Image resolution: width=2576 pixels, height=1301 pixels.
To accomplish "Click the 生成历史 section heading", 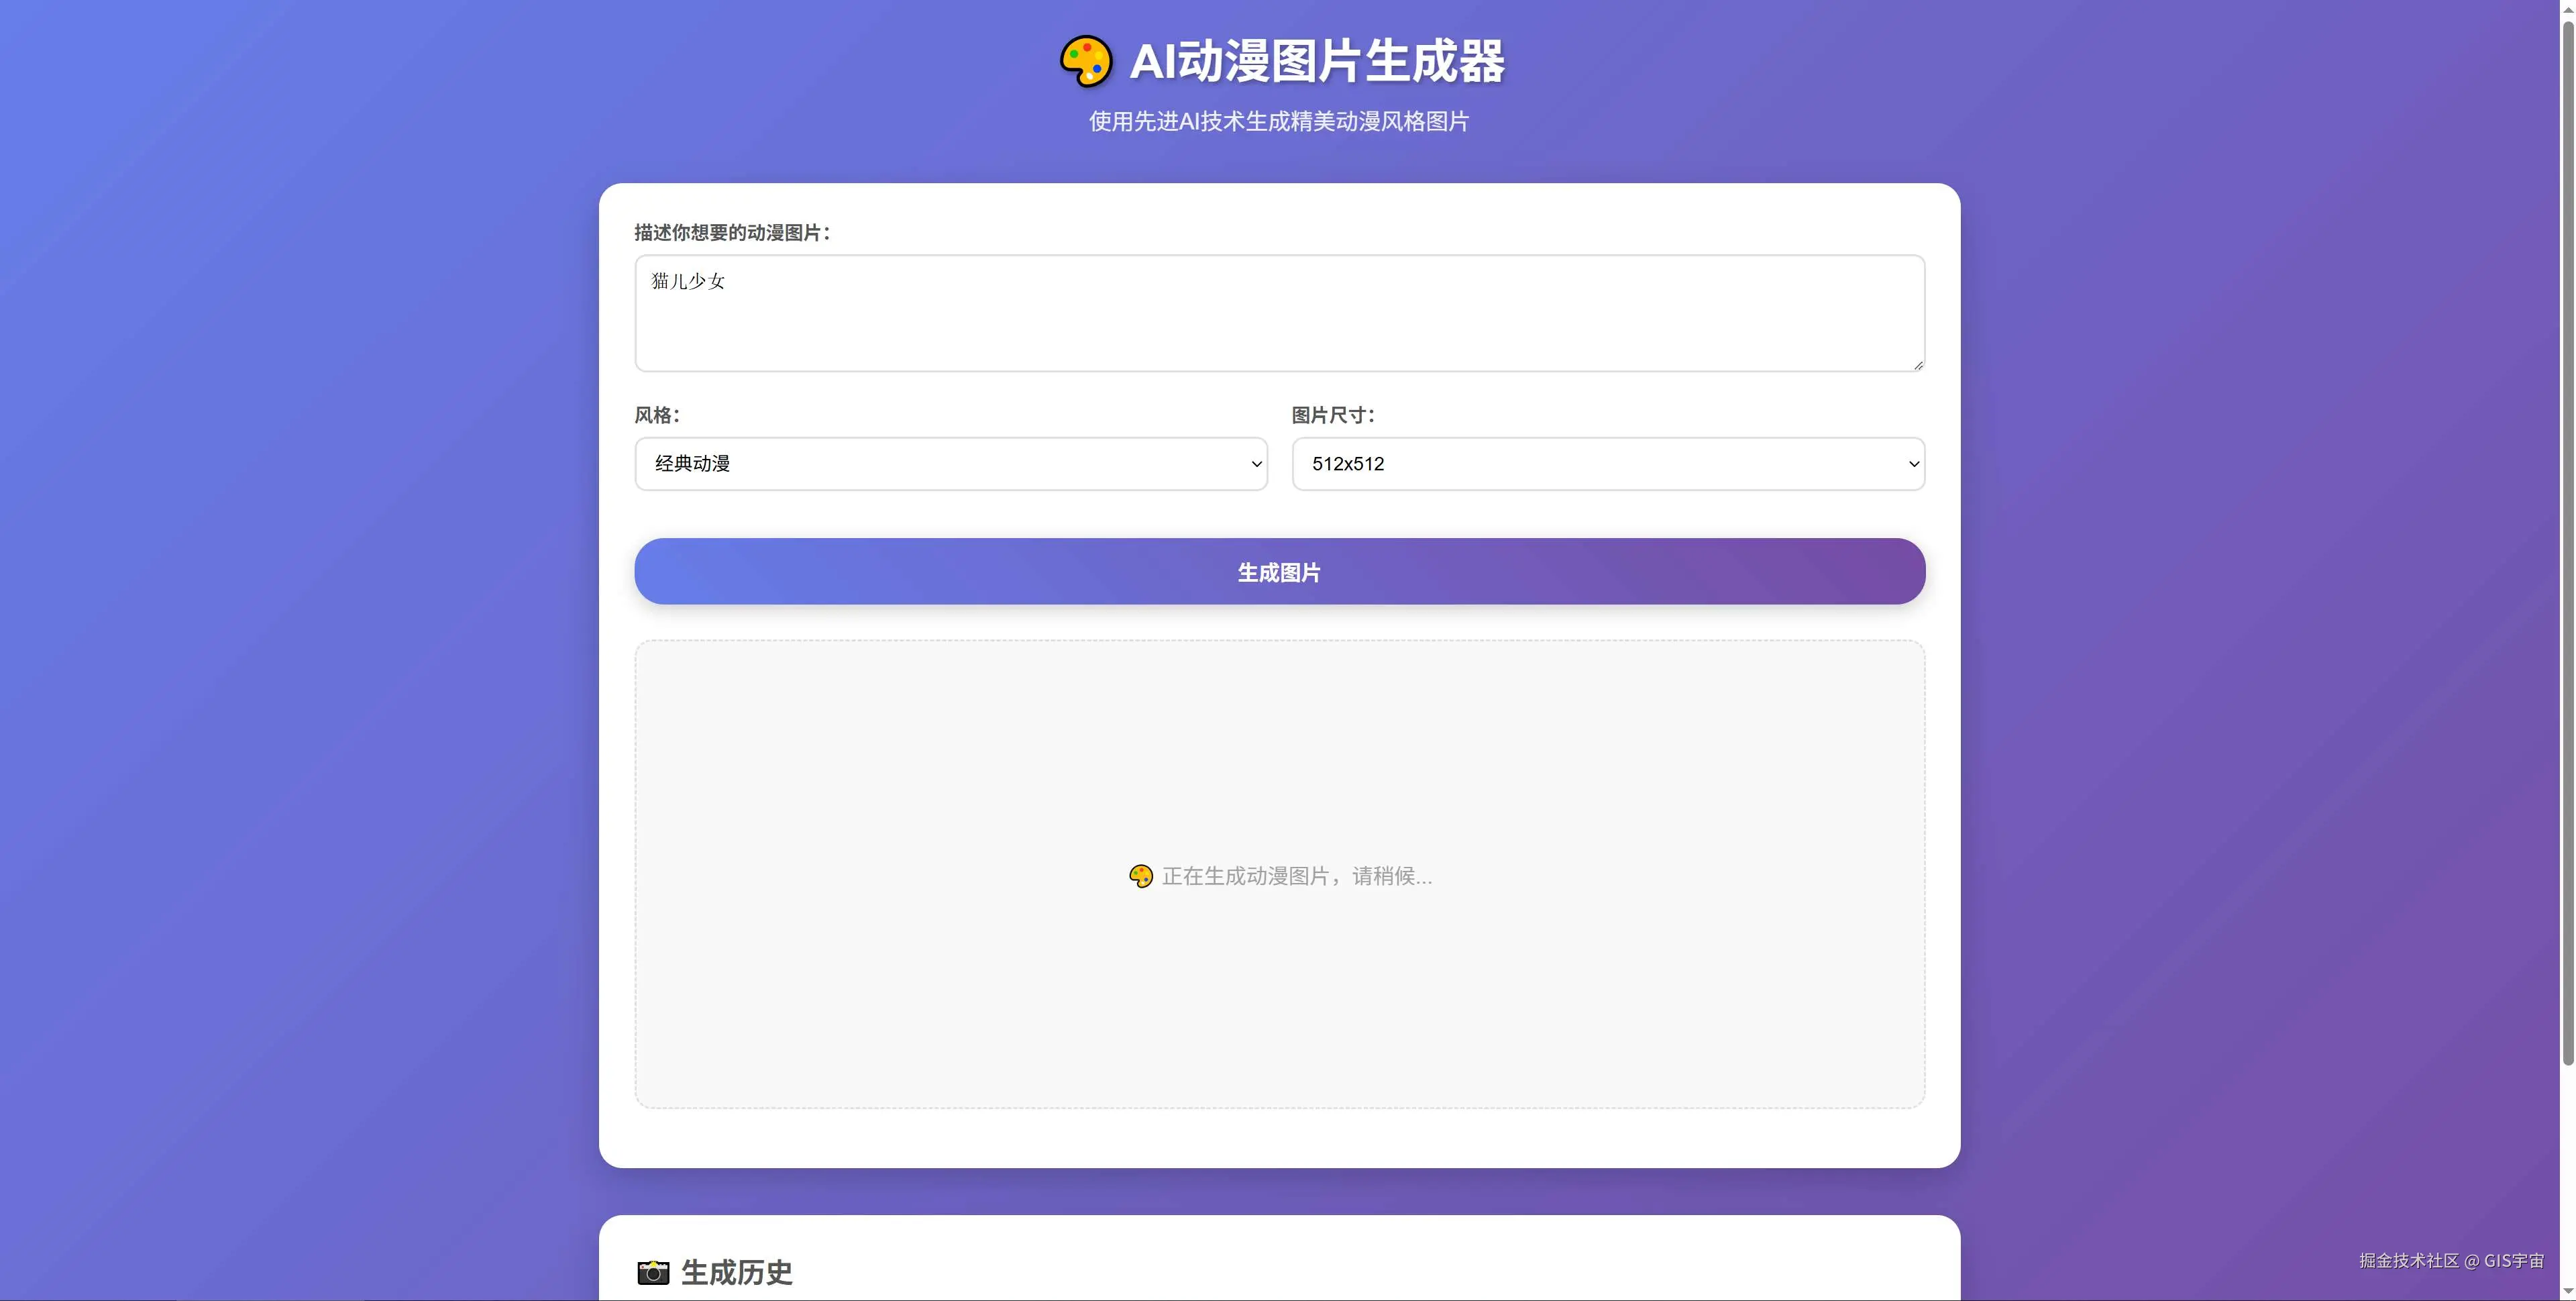I will coord(736,1272).
